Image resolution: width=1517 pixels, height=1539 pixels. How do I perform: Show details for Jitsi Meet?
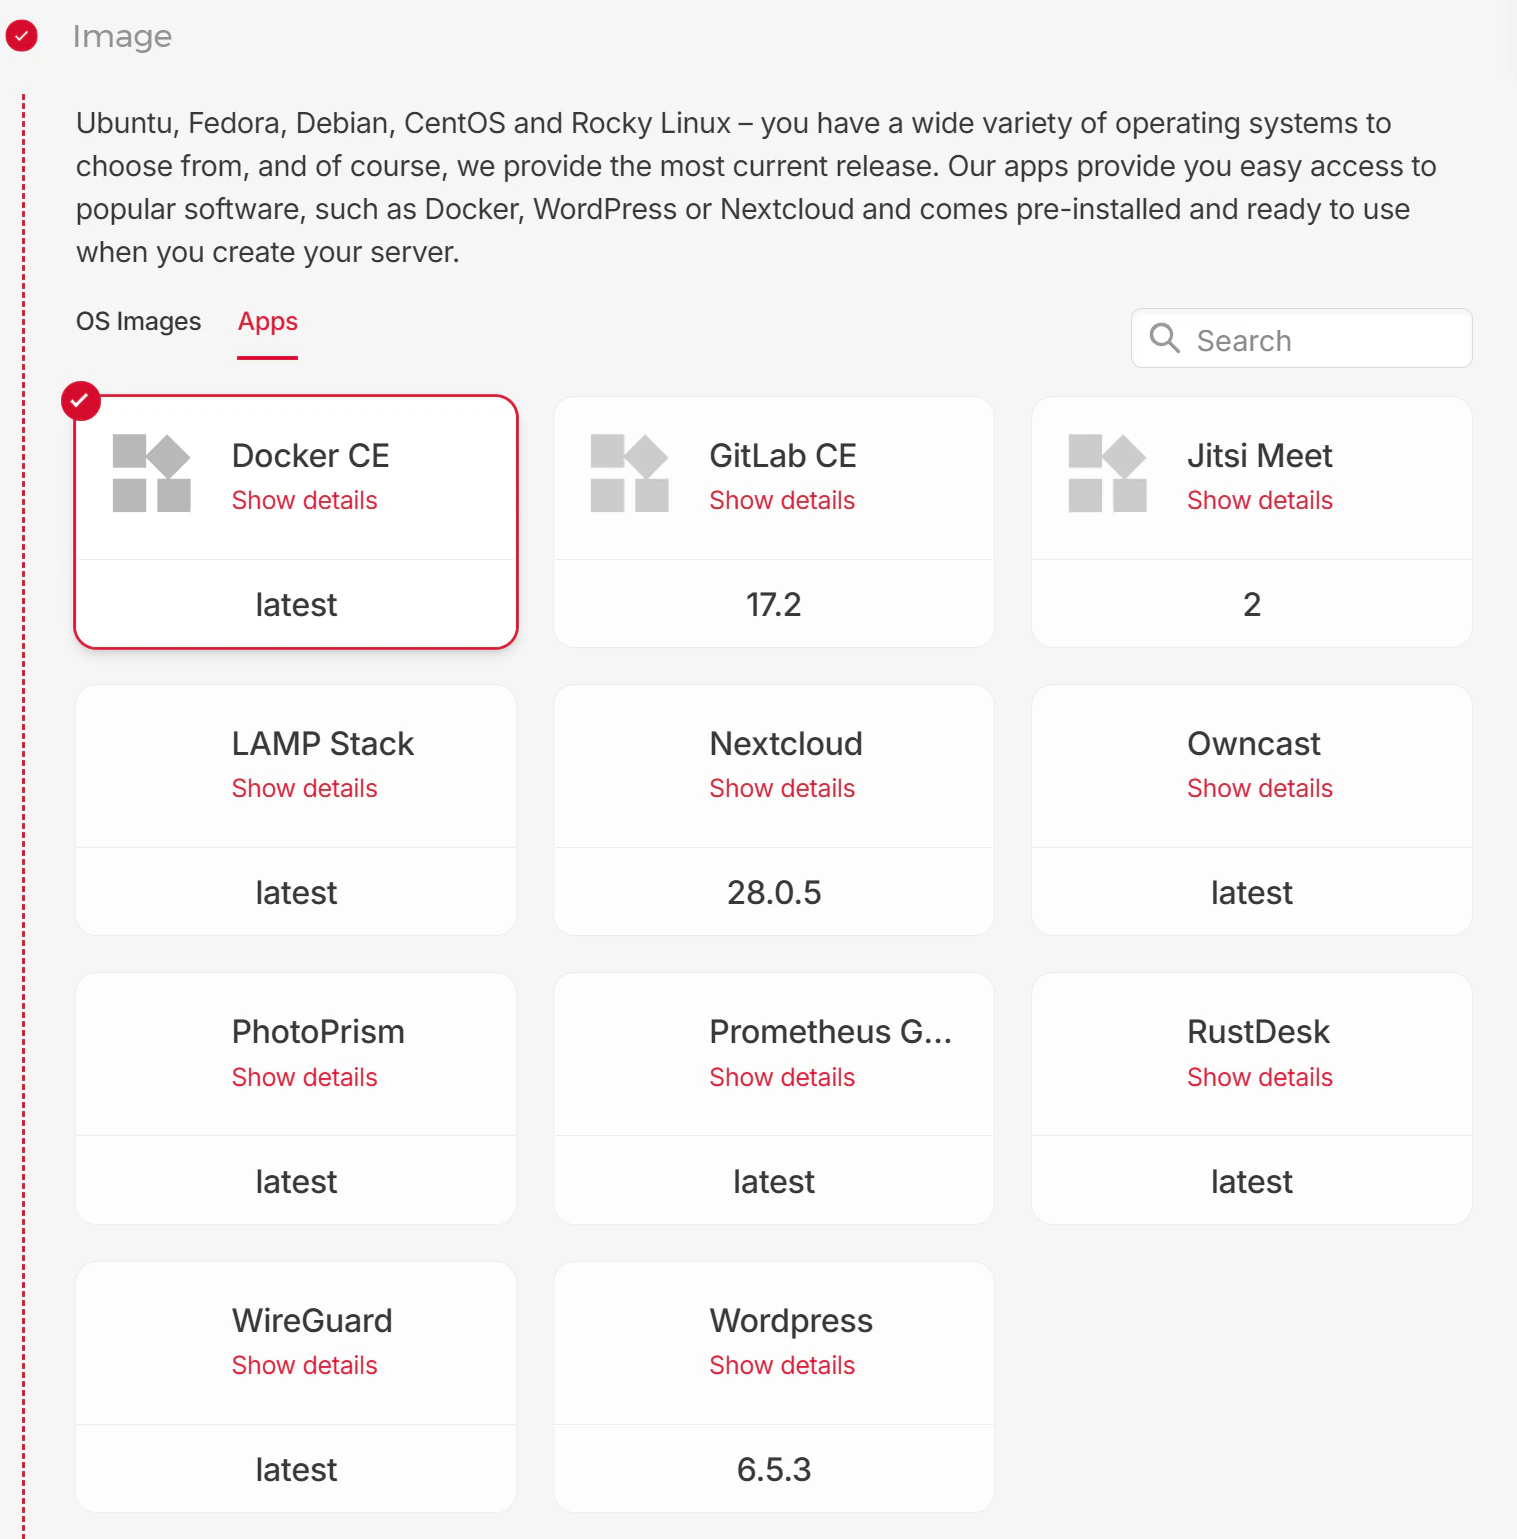tap(1260, 500)
